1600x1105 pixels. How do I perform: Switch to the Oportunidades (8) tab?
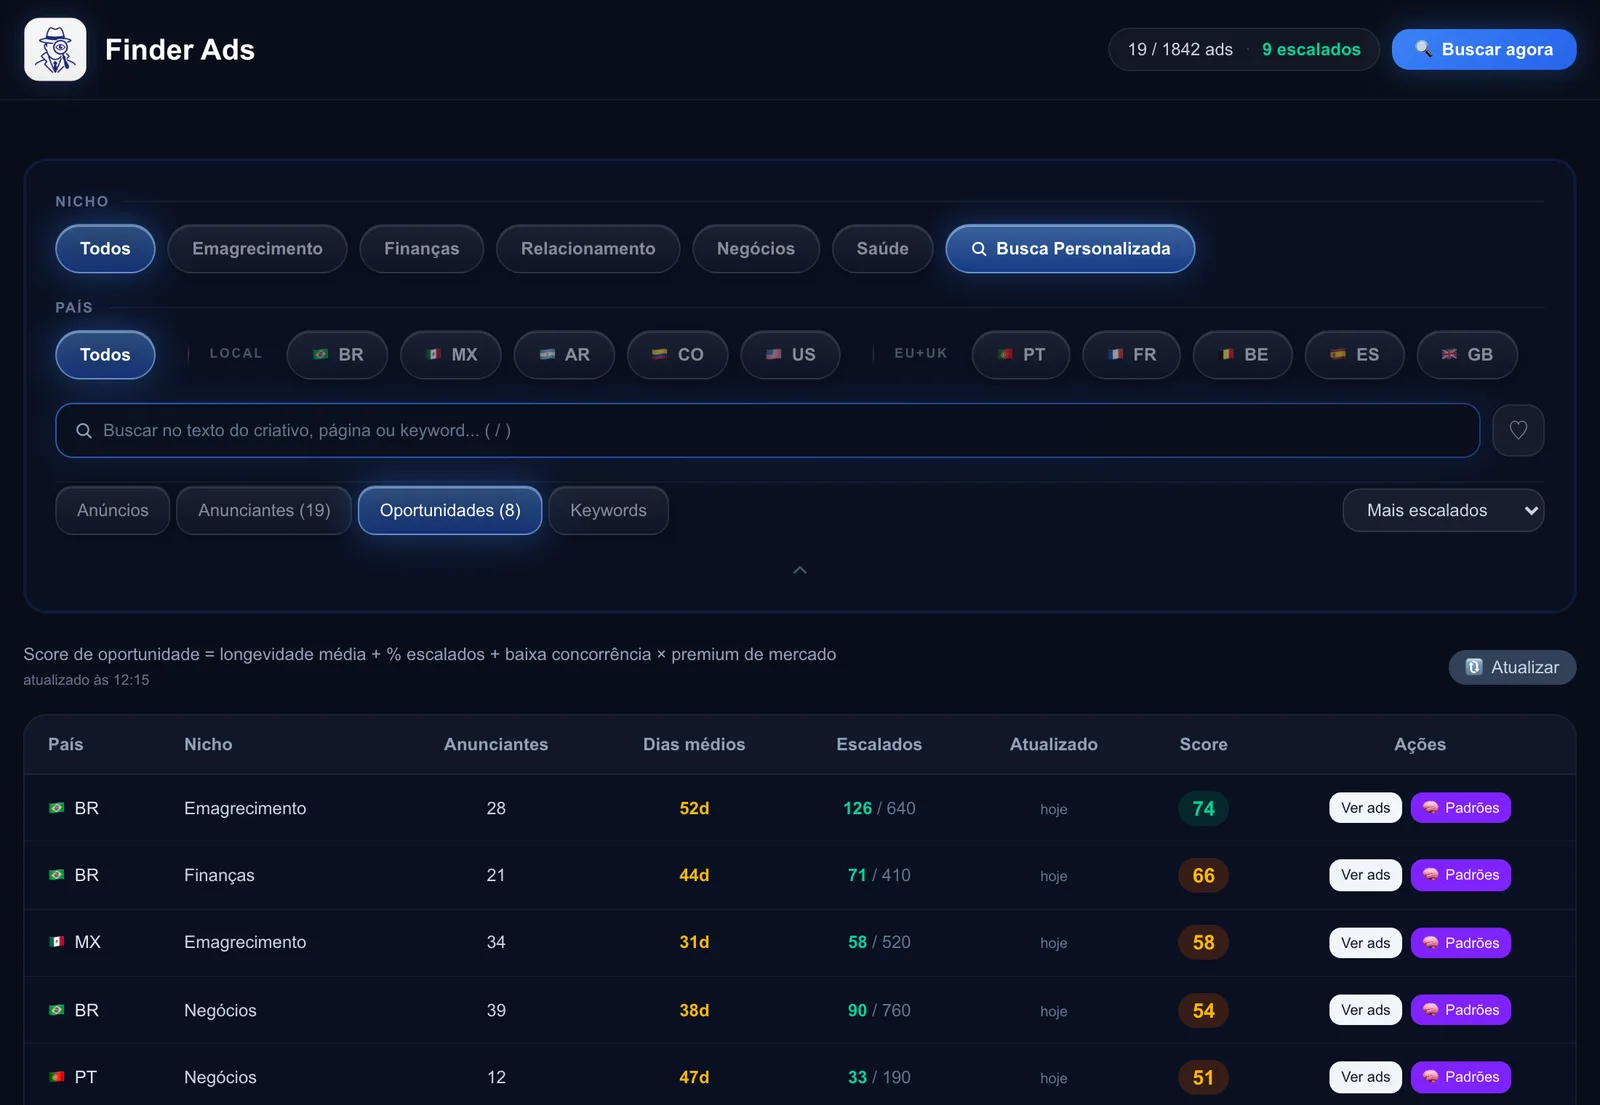(450, 510)
